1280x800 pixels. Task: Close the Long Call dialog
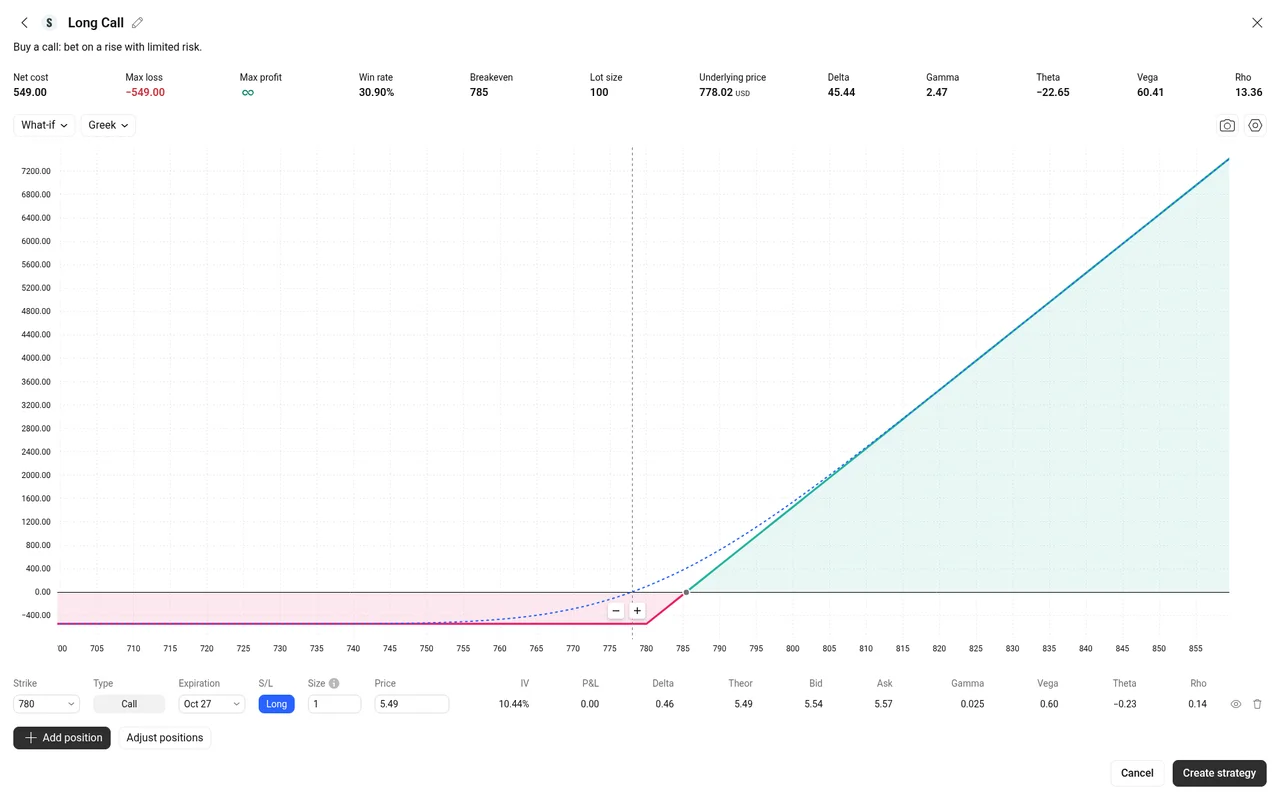[1257, 23]
